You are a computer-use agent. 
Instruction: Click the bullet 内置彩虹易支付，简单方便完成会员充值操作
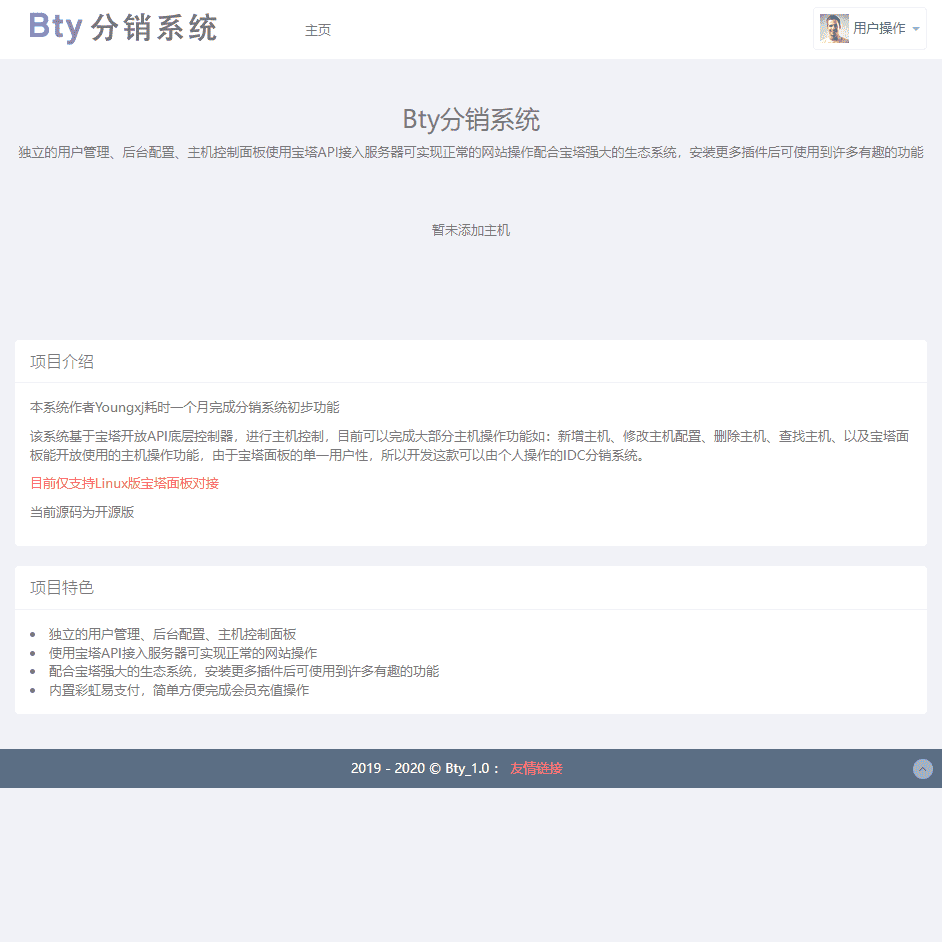click(x=179, y=690)
